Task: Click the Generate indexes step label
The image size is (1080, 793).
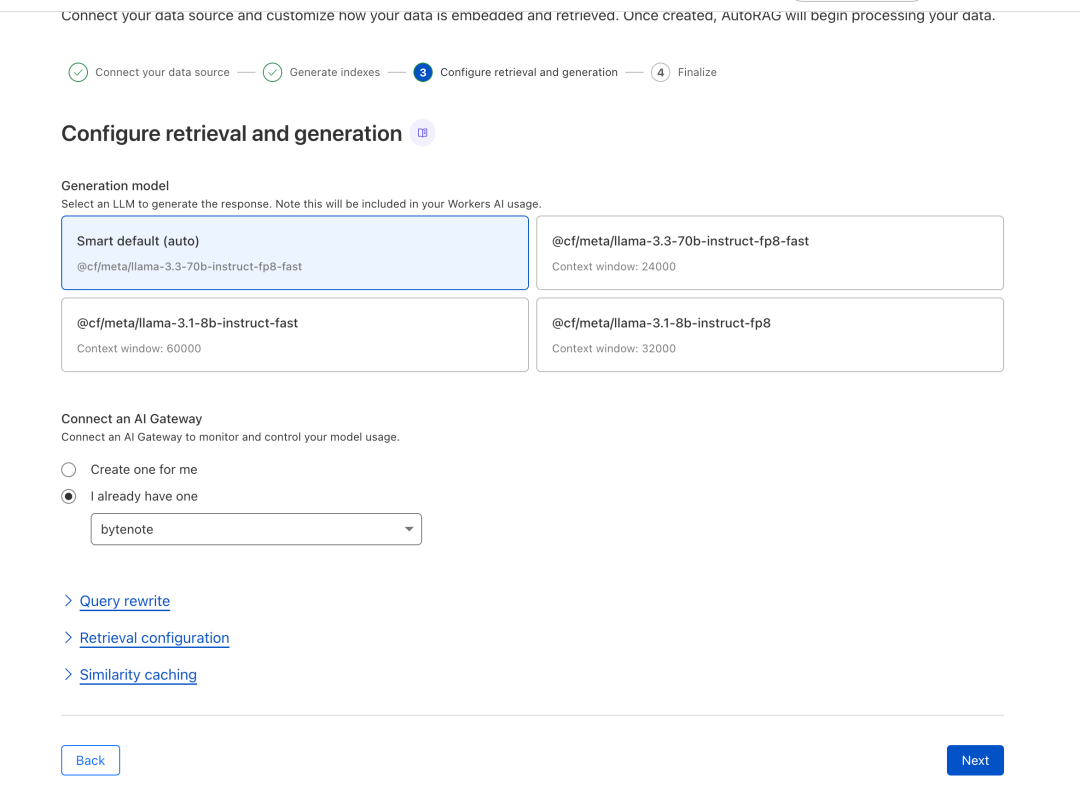Action: [x=336, y=72]
